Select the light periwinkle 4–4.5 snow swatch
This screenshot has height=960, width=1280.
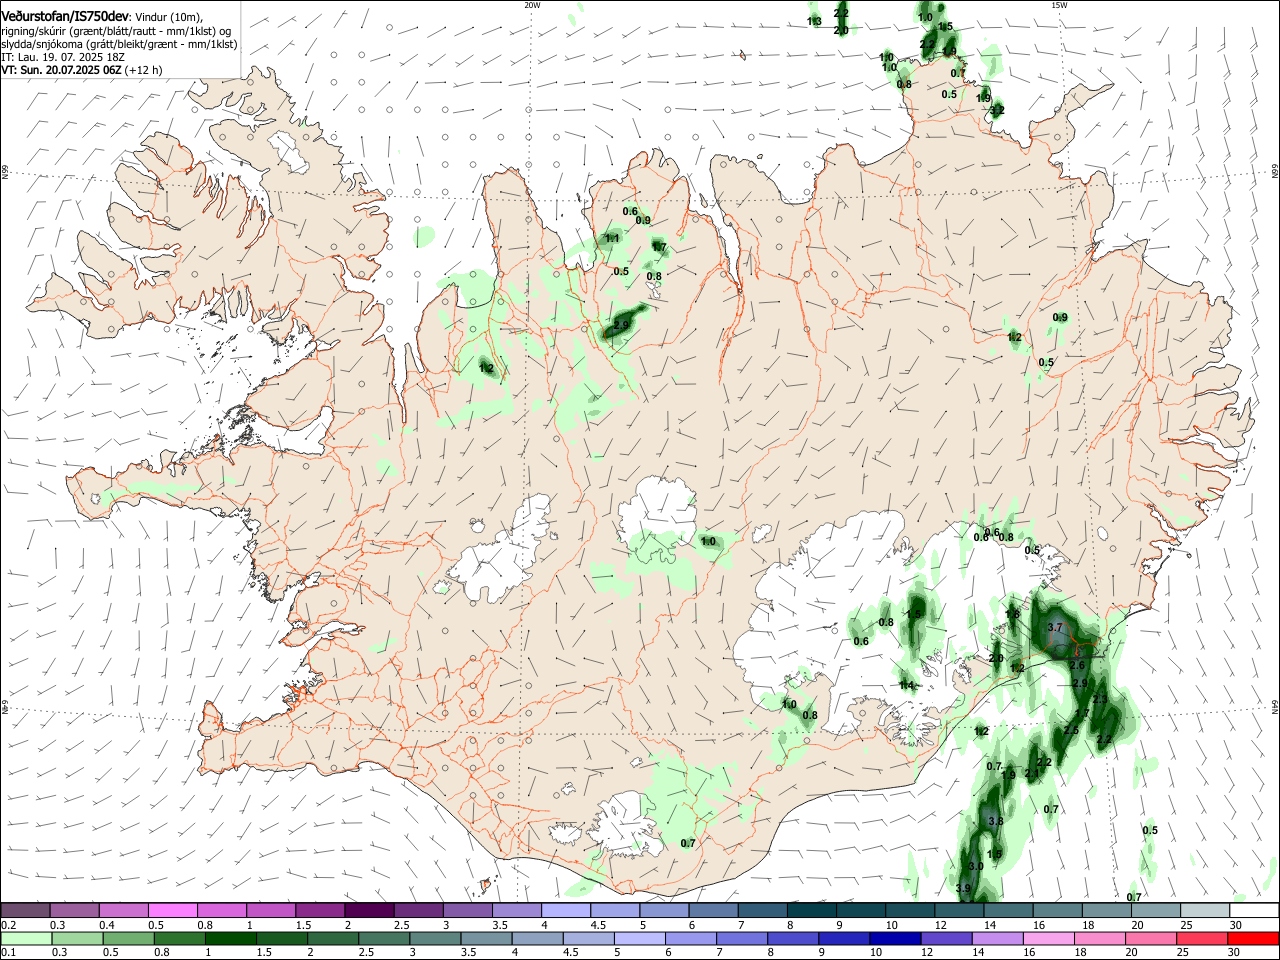click(566, 911)
